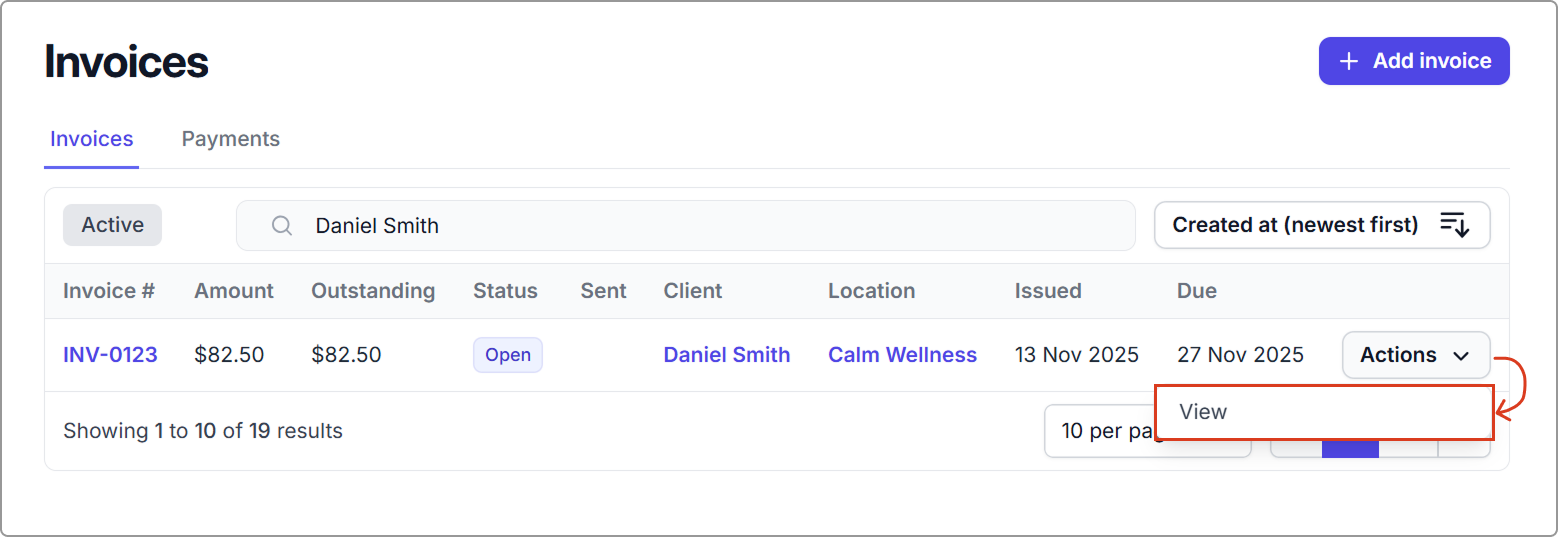Open the 10 per page selector

pos(1100,431)
